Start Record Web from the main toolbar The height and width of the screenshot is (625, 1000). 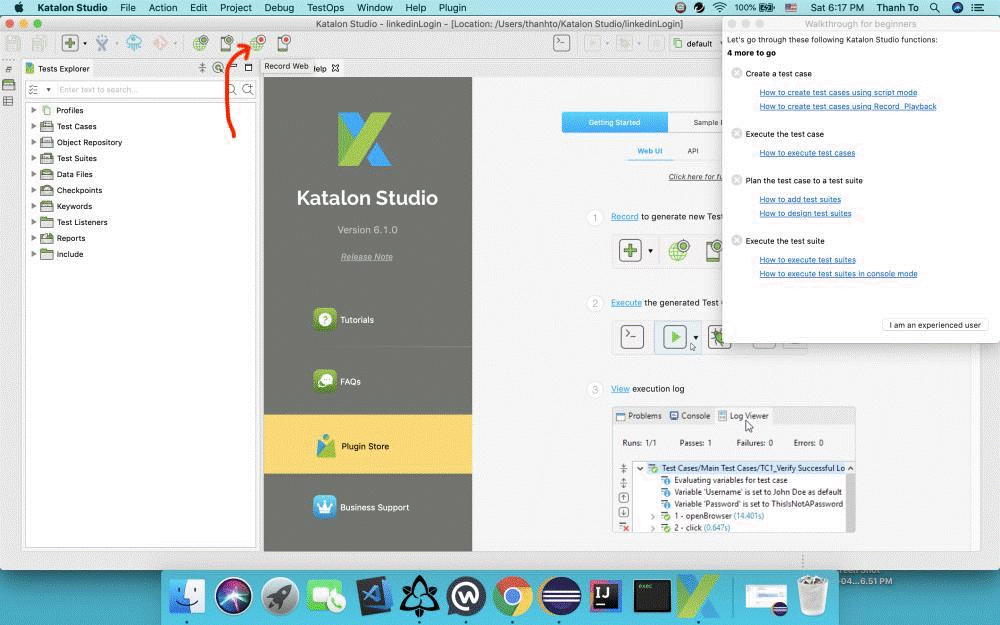pos(257,43)
